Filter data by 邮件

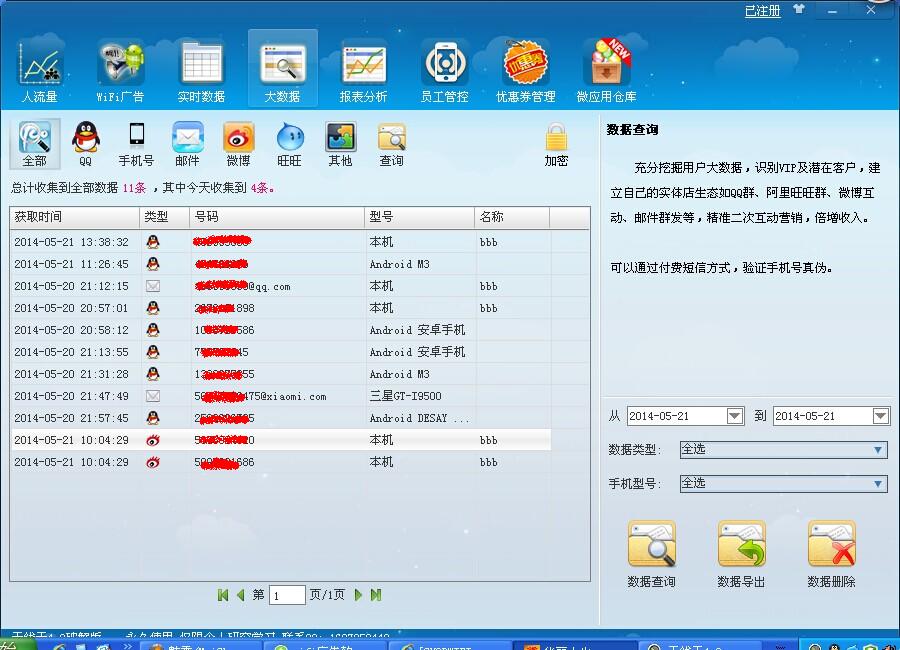click(188, 144)
